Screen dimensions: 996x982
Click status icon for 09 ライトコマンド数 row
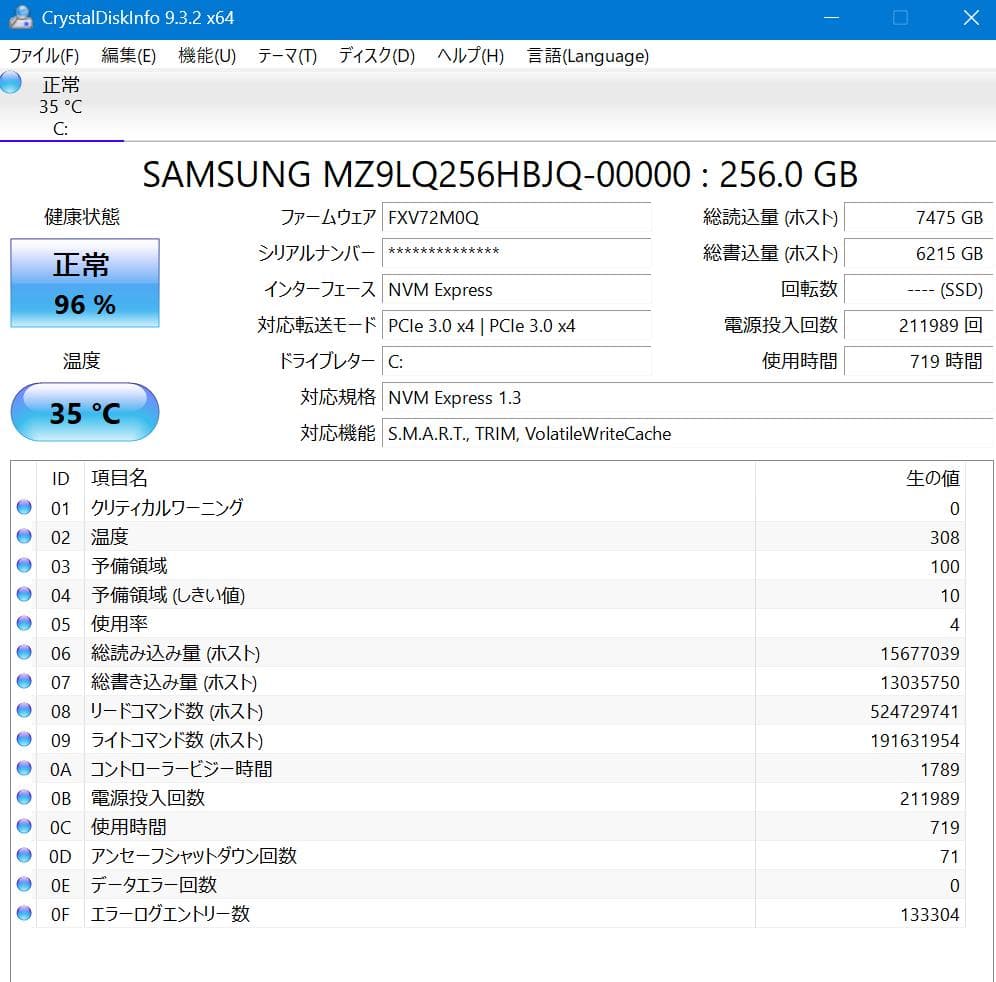click(24, 739)
